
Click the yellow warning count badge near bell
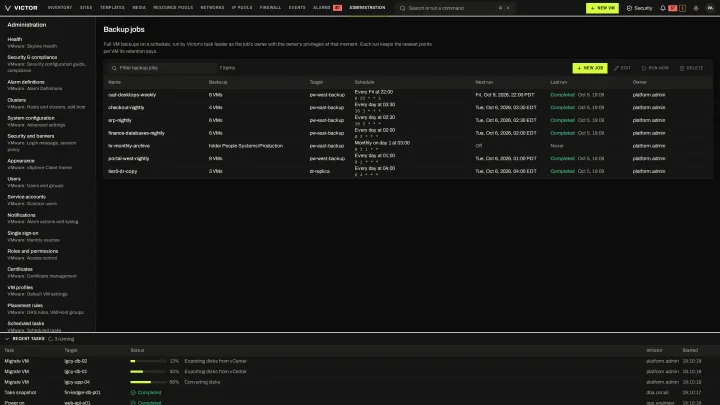tap(682, 8)
